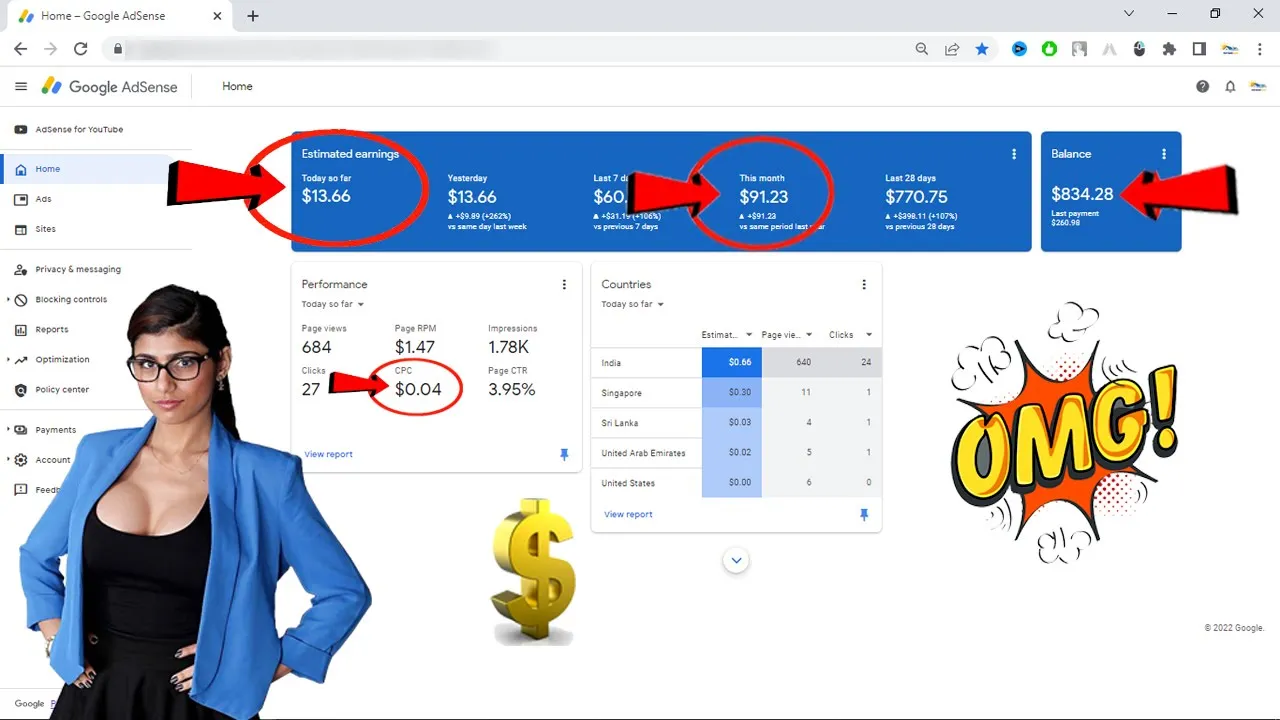Toggle the browser side panel
Image resolution: width=1280 pixels, height=720 pixels.
[x=1199, y=48]
